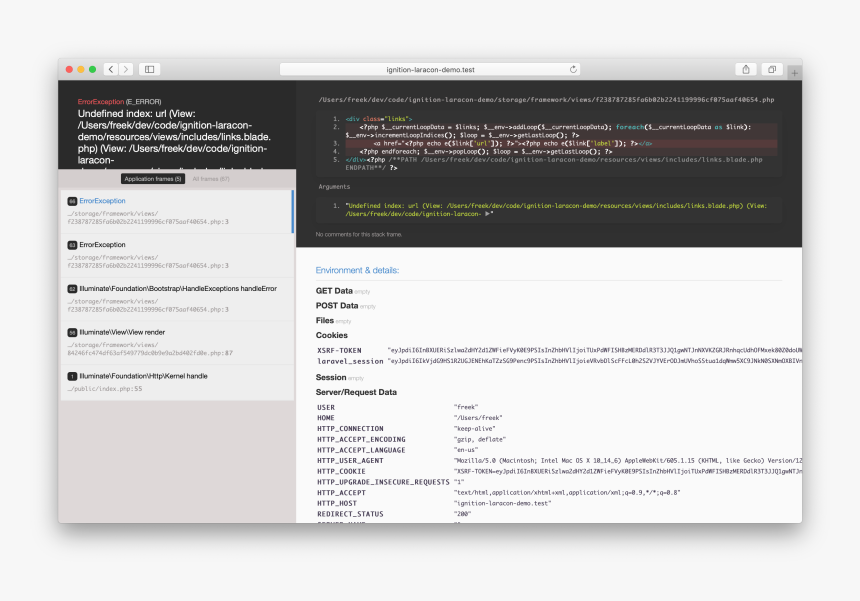This screenshot has height=601, width=860.
Task: Toggle the Safari sidebar icon
Action: point(149,69)
